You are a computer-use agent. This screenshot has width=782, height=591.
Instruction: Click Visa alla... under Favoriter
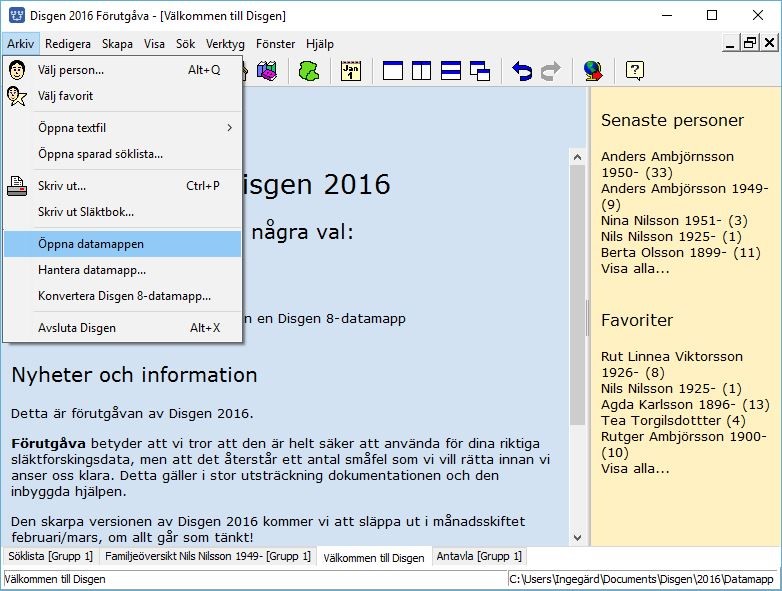pos(635,468)
